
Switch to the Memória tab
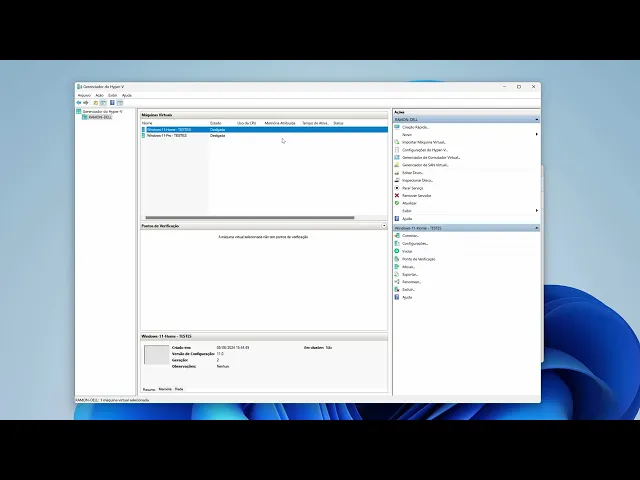click(165, 389)
